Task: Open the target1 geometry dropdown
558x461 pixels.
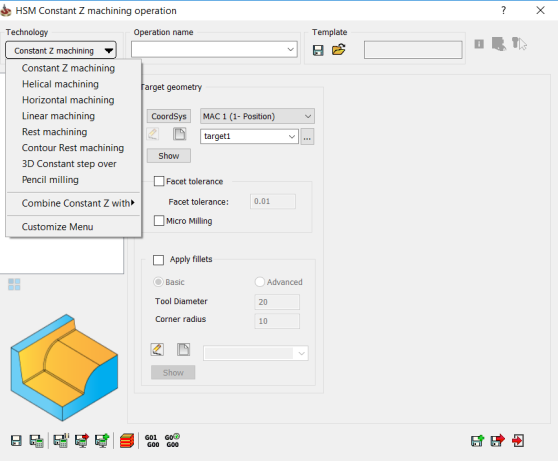Action: tap(249, 136)
